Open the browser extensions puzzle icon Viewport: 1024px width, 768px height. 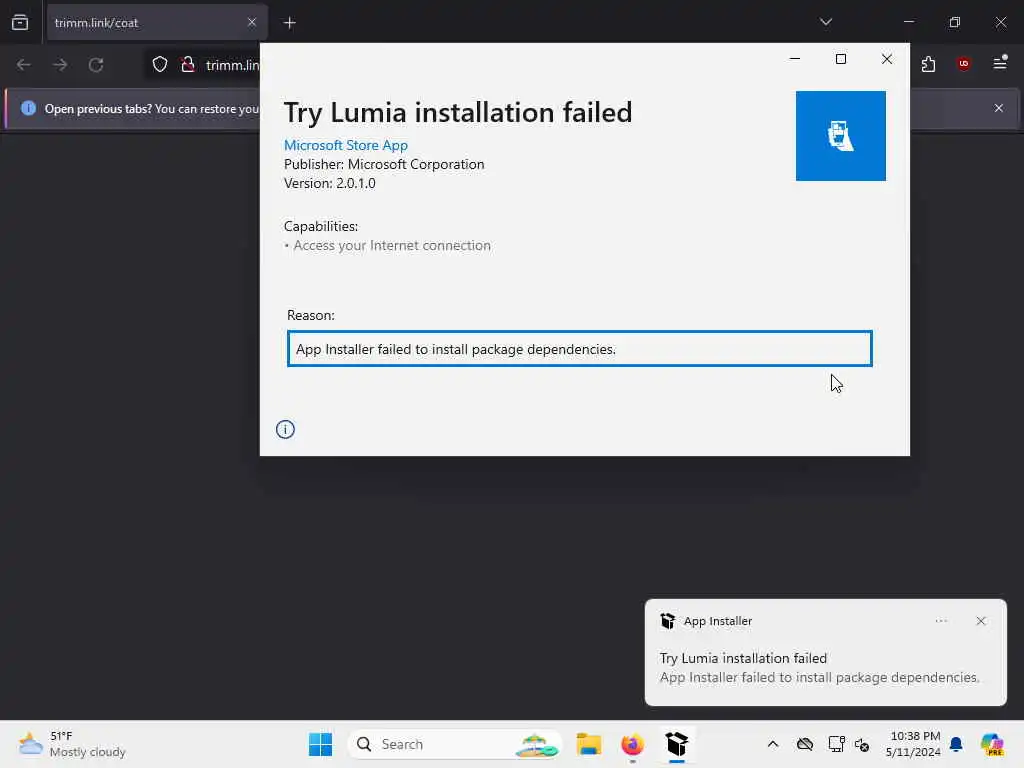click(928, 64)
